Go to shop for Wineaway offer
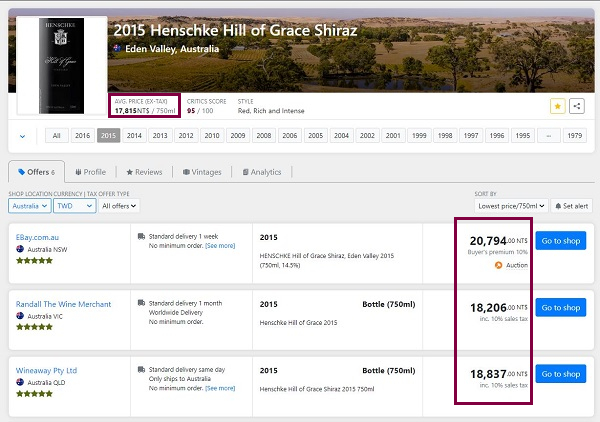 [561, 374]
